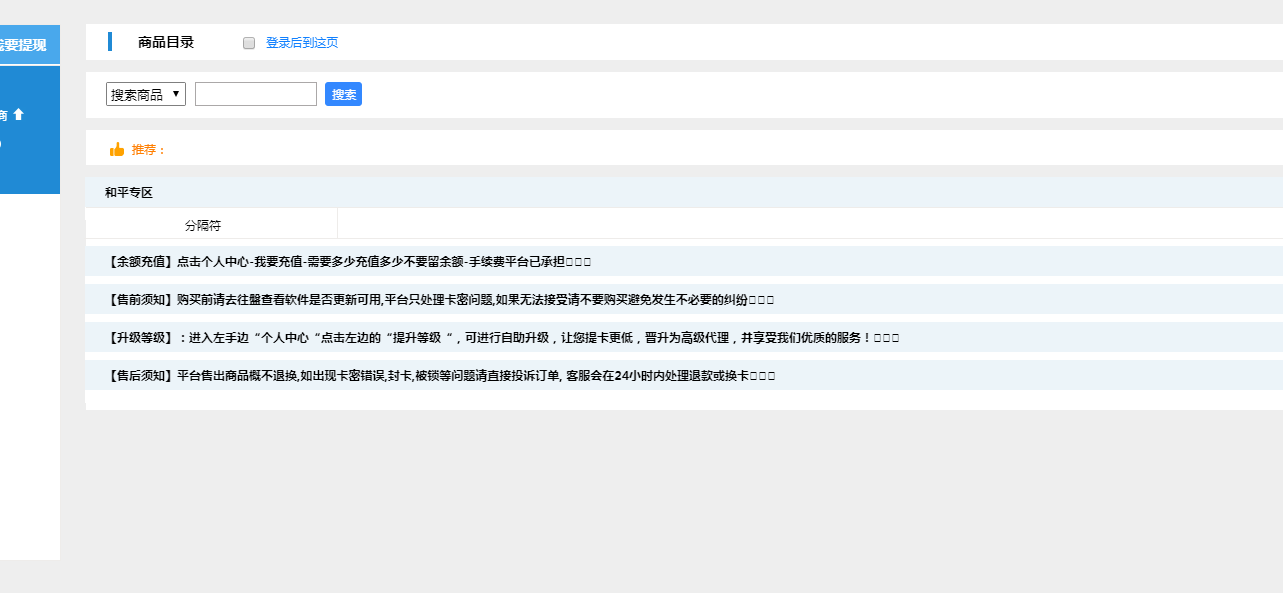Enable the 登录后到这页 checkbox
Image resolution: width=1283 pixels, height=593 pixels.
pyautogui.click(x=249, y=43)
